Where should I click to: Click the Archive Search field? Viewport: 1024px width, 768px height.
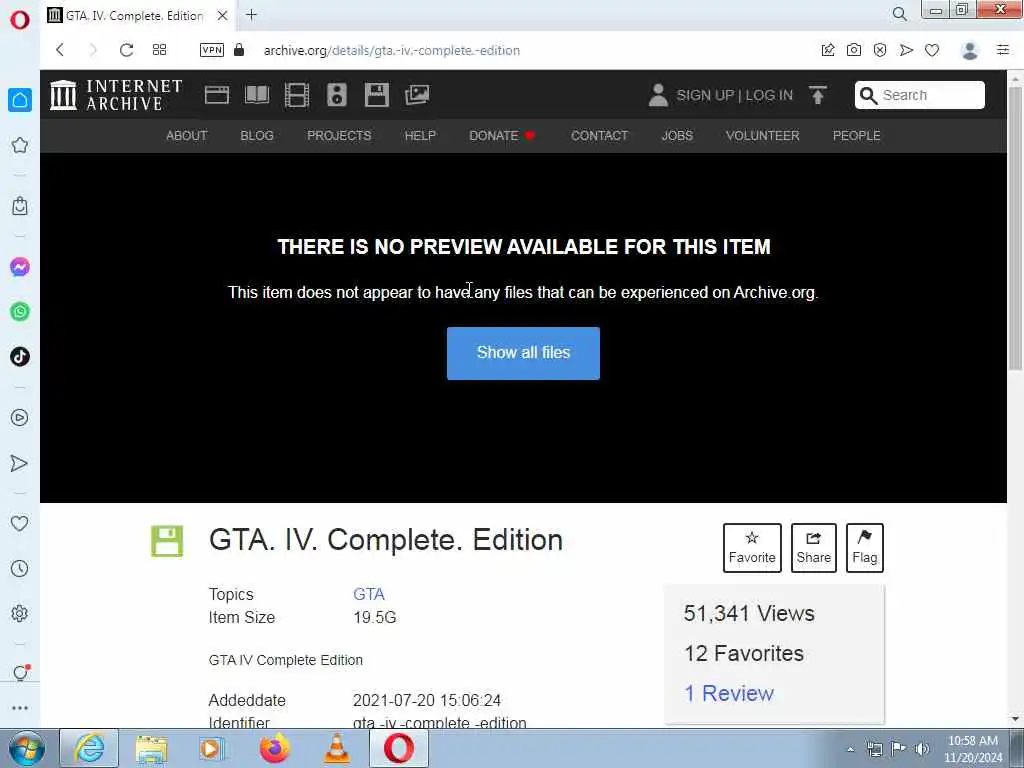[x=920, y=95]
